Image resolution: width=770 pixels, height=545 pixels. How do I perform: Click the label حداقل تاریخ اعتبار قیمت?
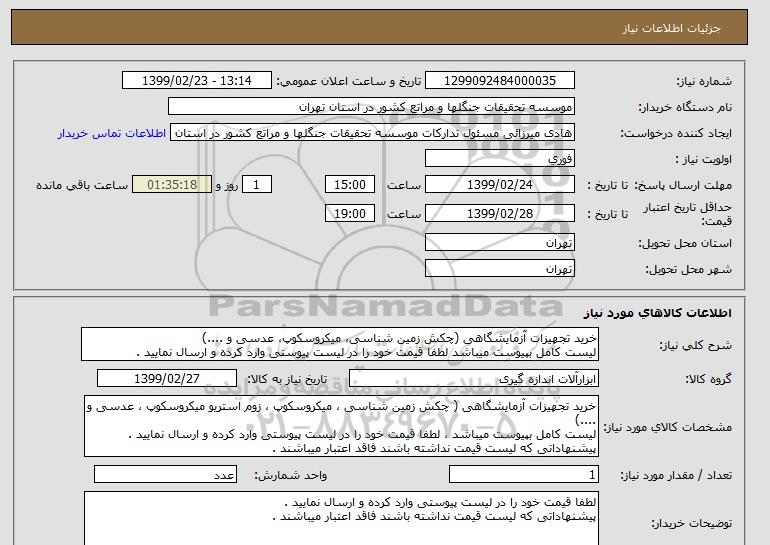pyautogui.click(x=688, y=214)
